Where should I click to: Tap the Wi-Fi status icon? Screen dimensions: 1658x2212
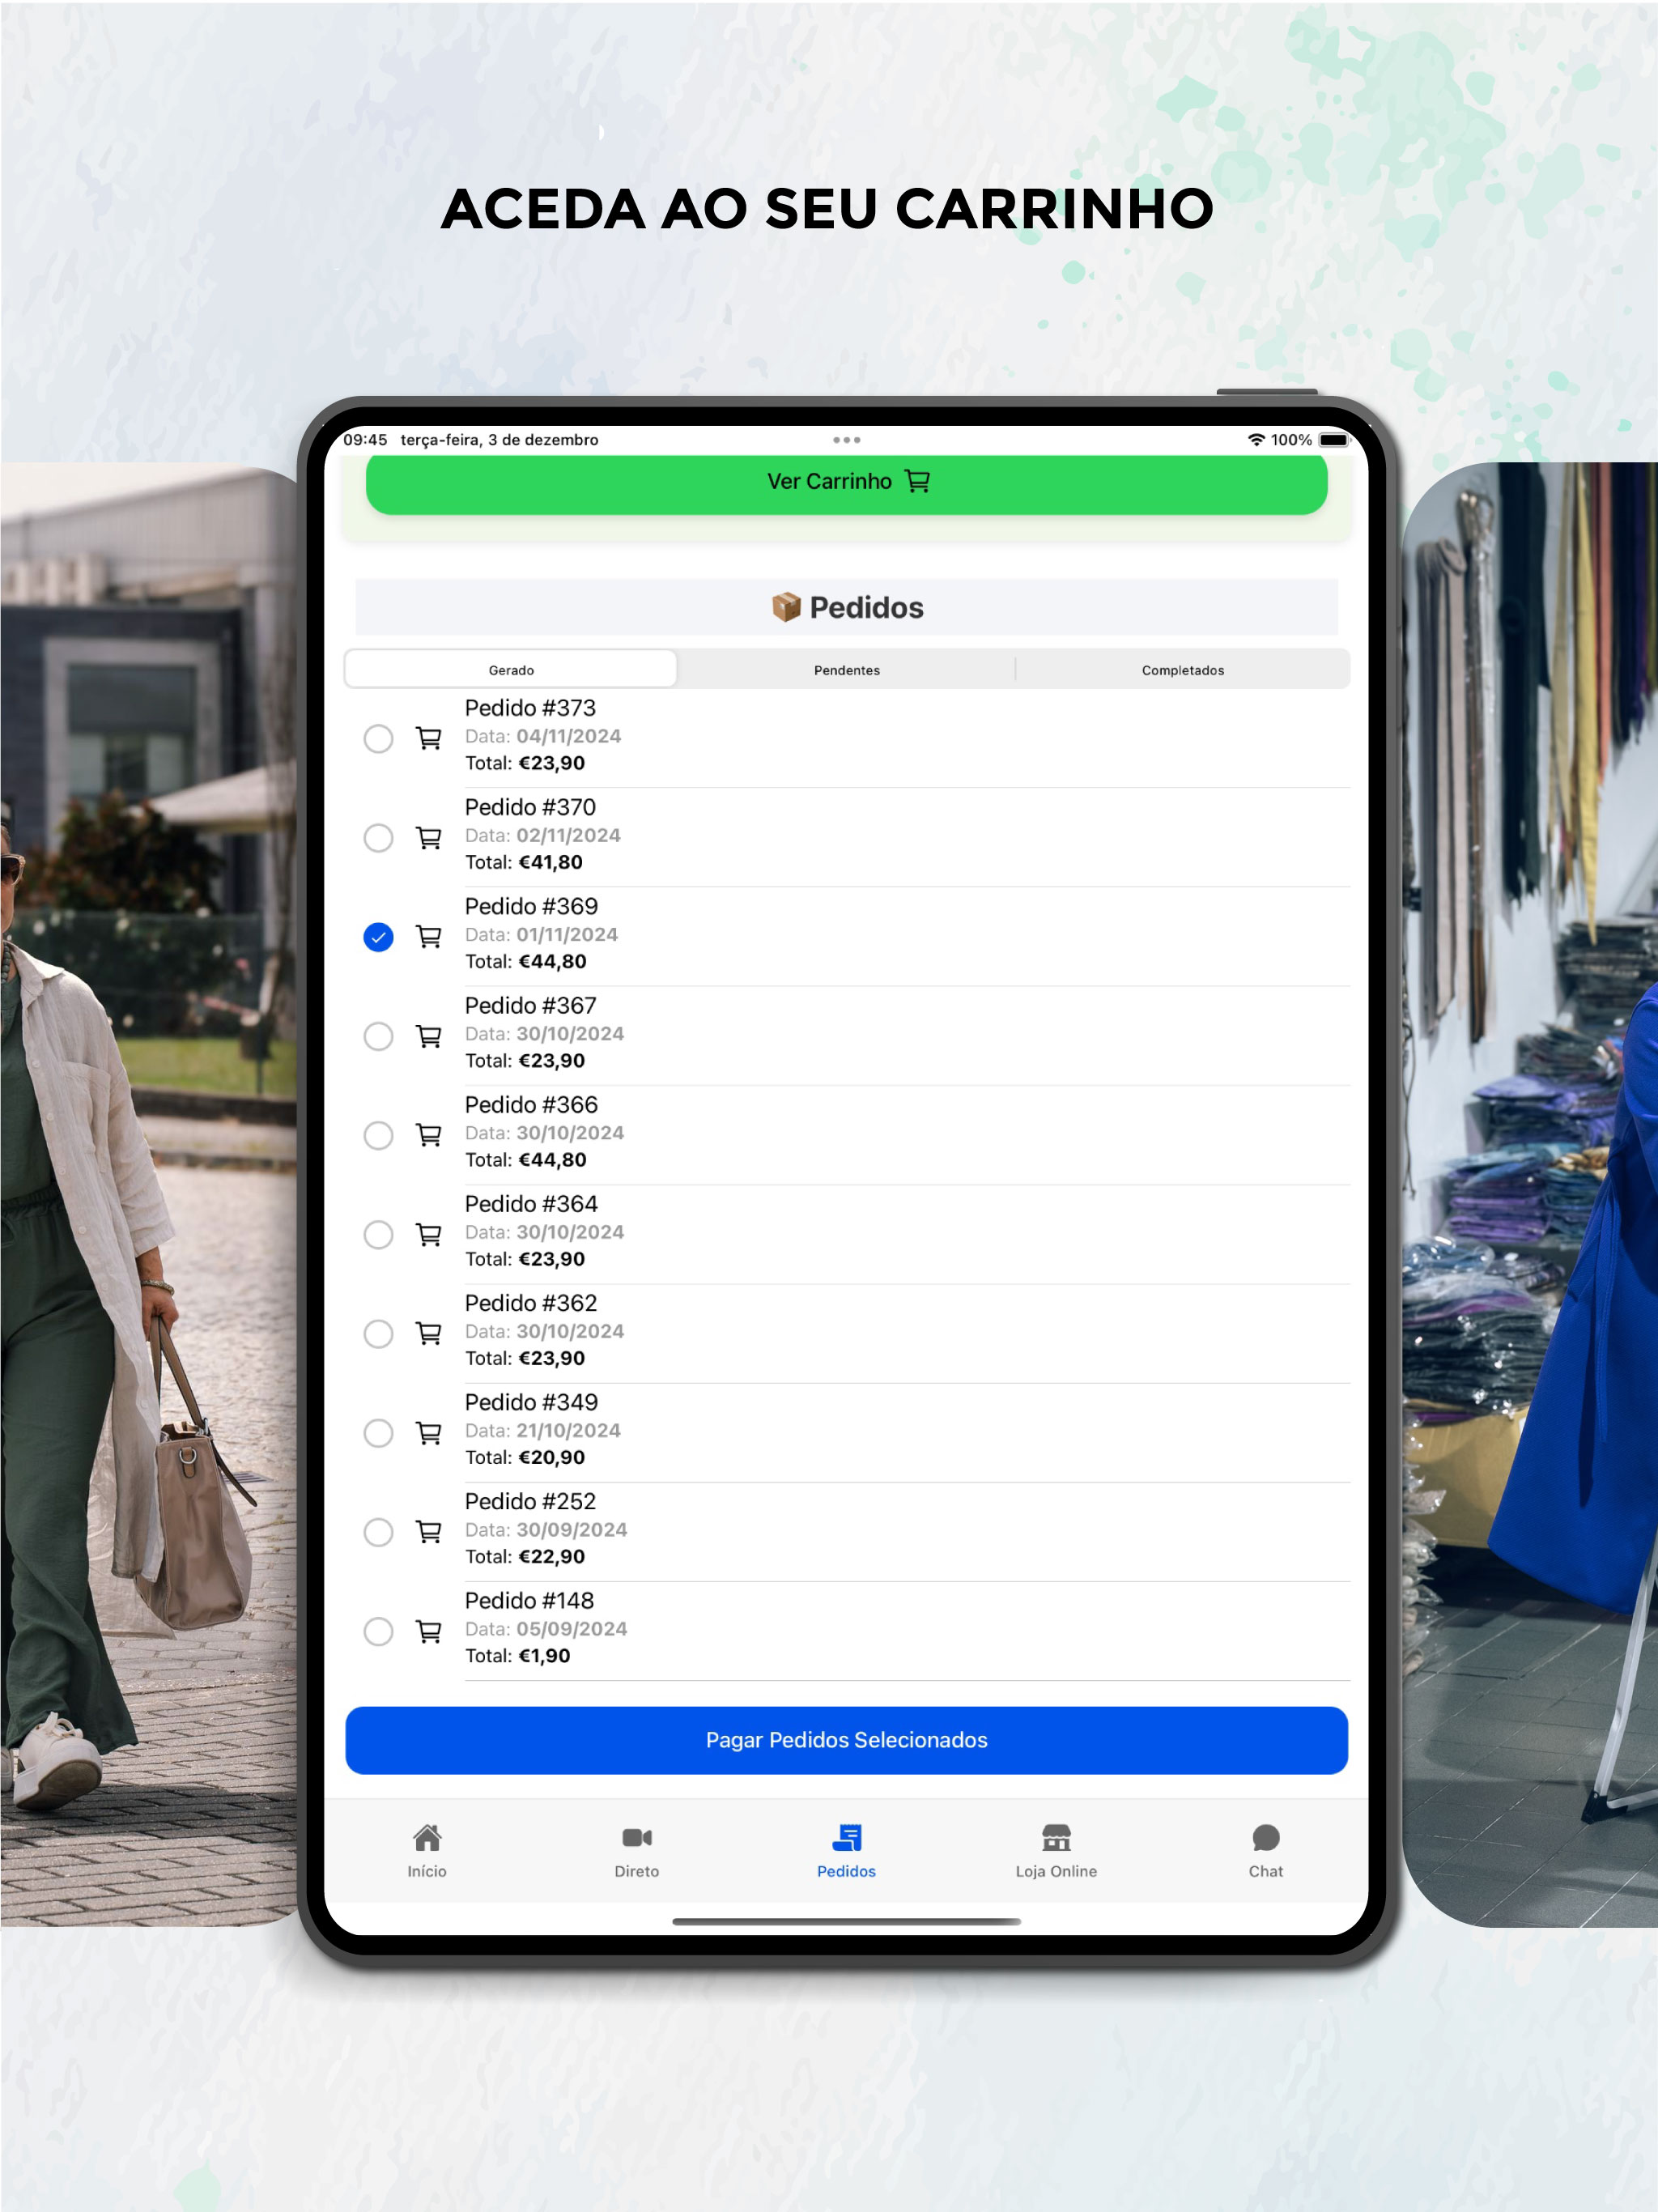tap(1256, 440)
